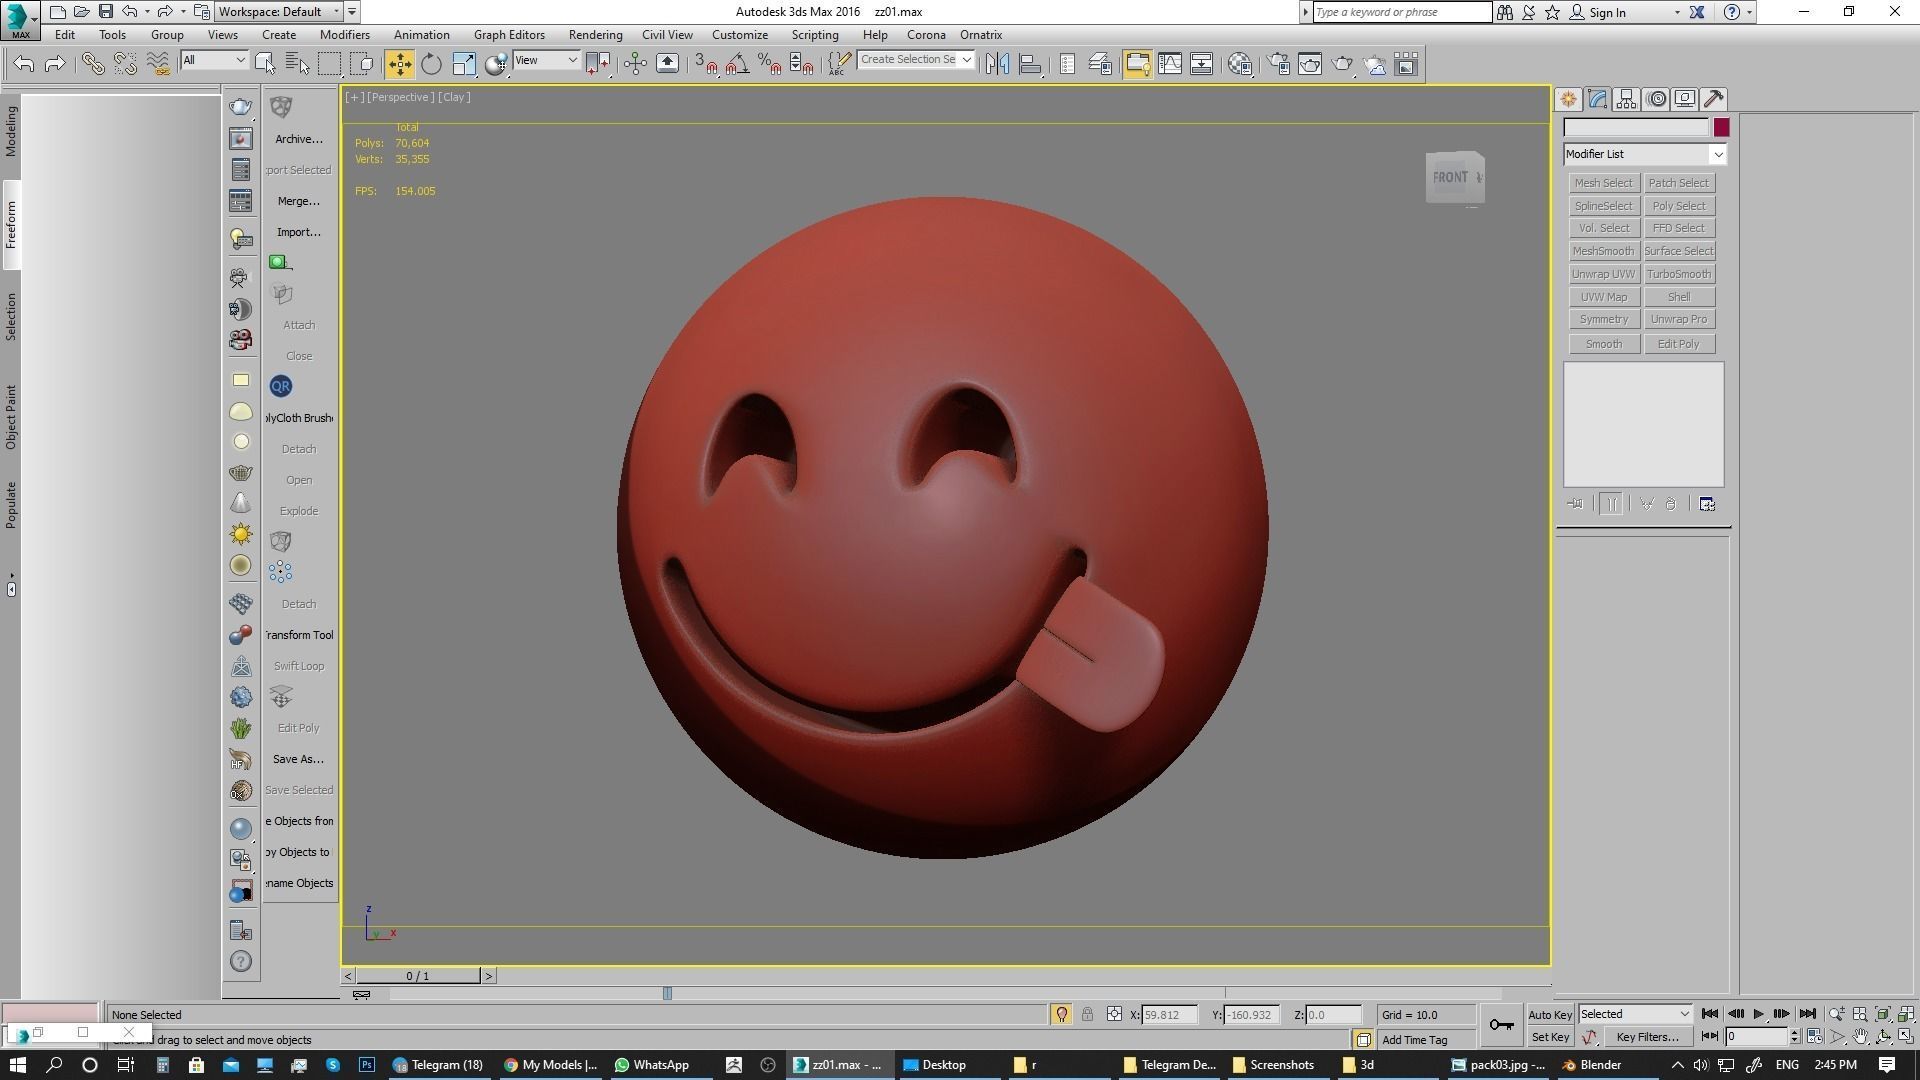
Task: Open Key Filters... dialog
Action: click(x=1646, y=1037)
